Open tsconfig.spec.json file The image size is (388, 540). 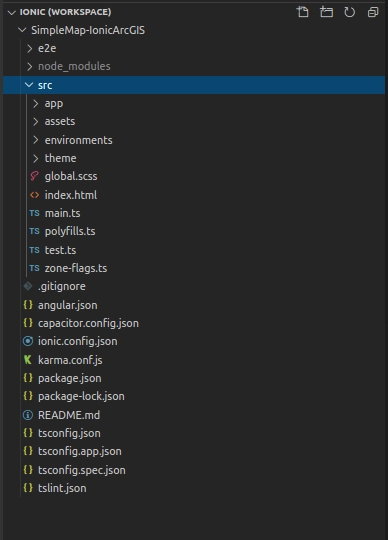click(x=82, y=470)
